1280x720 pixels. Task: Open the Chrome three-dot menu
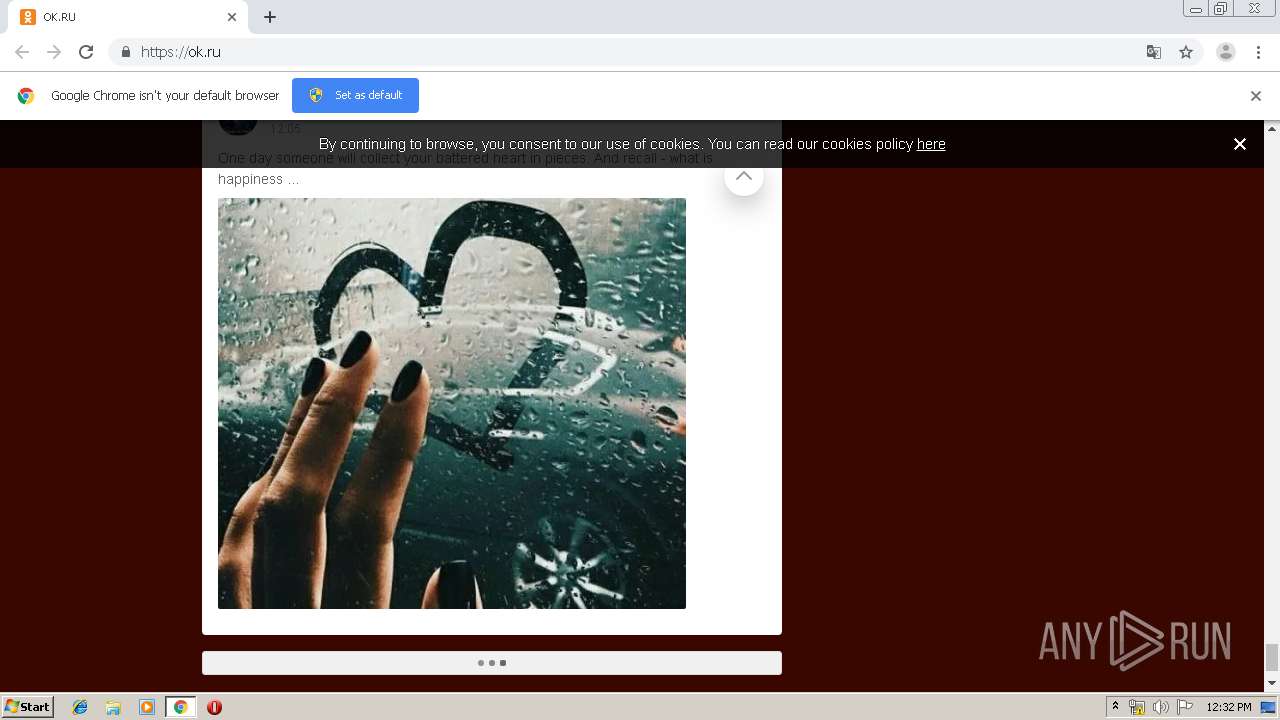[x=1258, y=52]
